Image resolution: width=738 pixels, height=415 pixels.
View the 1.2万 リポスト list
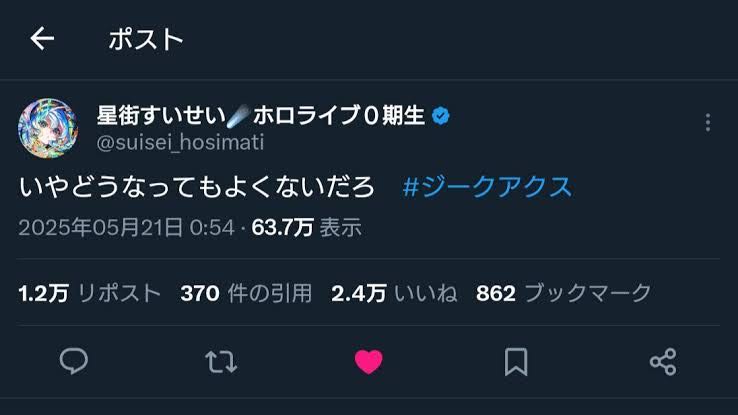(x=89, y=293)
